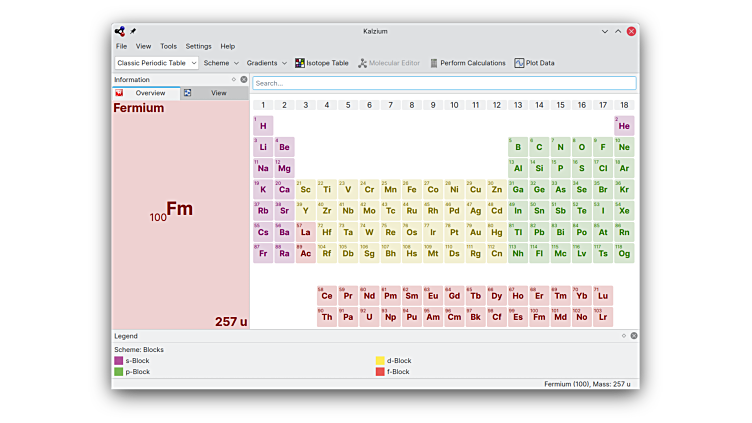Viewport: 752px width, 423px height.
Task: Close the Legend panel
Action: [634, 336]
